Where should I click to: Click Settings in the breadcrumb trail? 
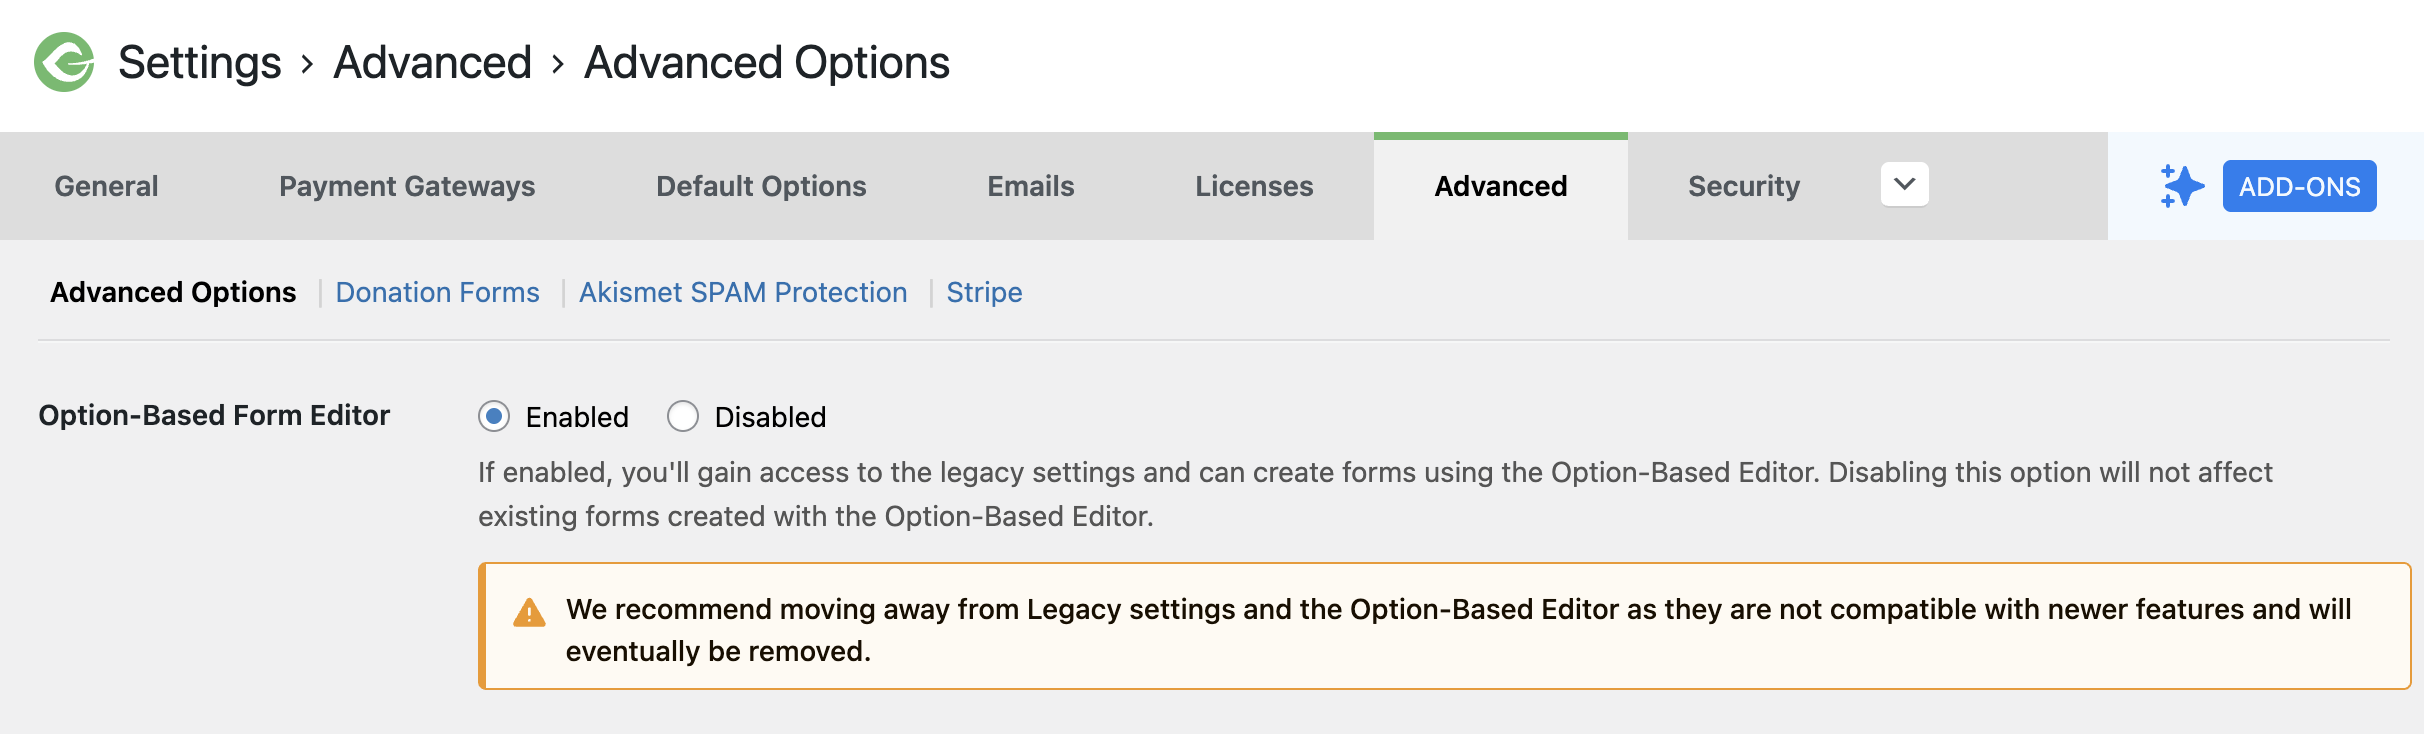(199, 63)
